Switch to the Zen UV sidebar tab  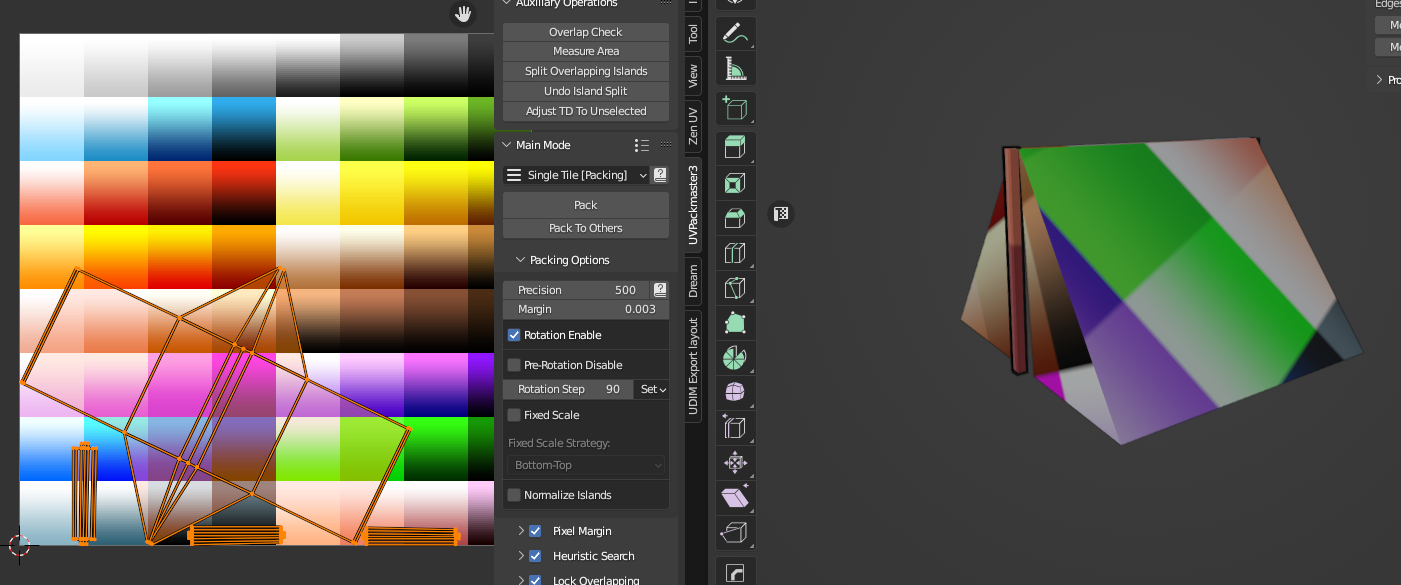tap(693, 126)
